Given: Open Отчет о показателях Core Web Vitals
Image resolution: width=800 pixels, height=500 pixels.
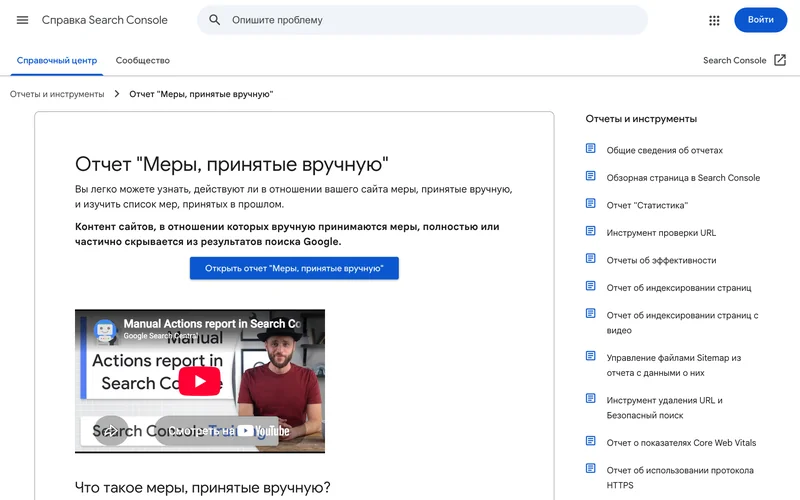Looking at the screenshot, I should coord(681,443).
